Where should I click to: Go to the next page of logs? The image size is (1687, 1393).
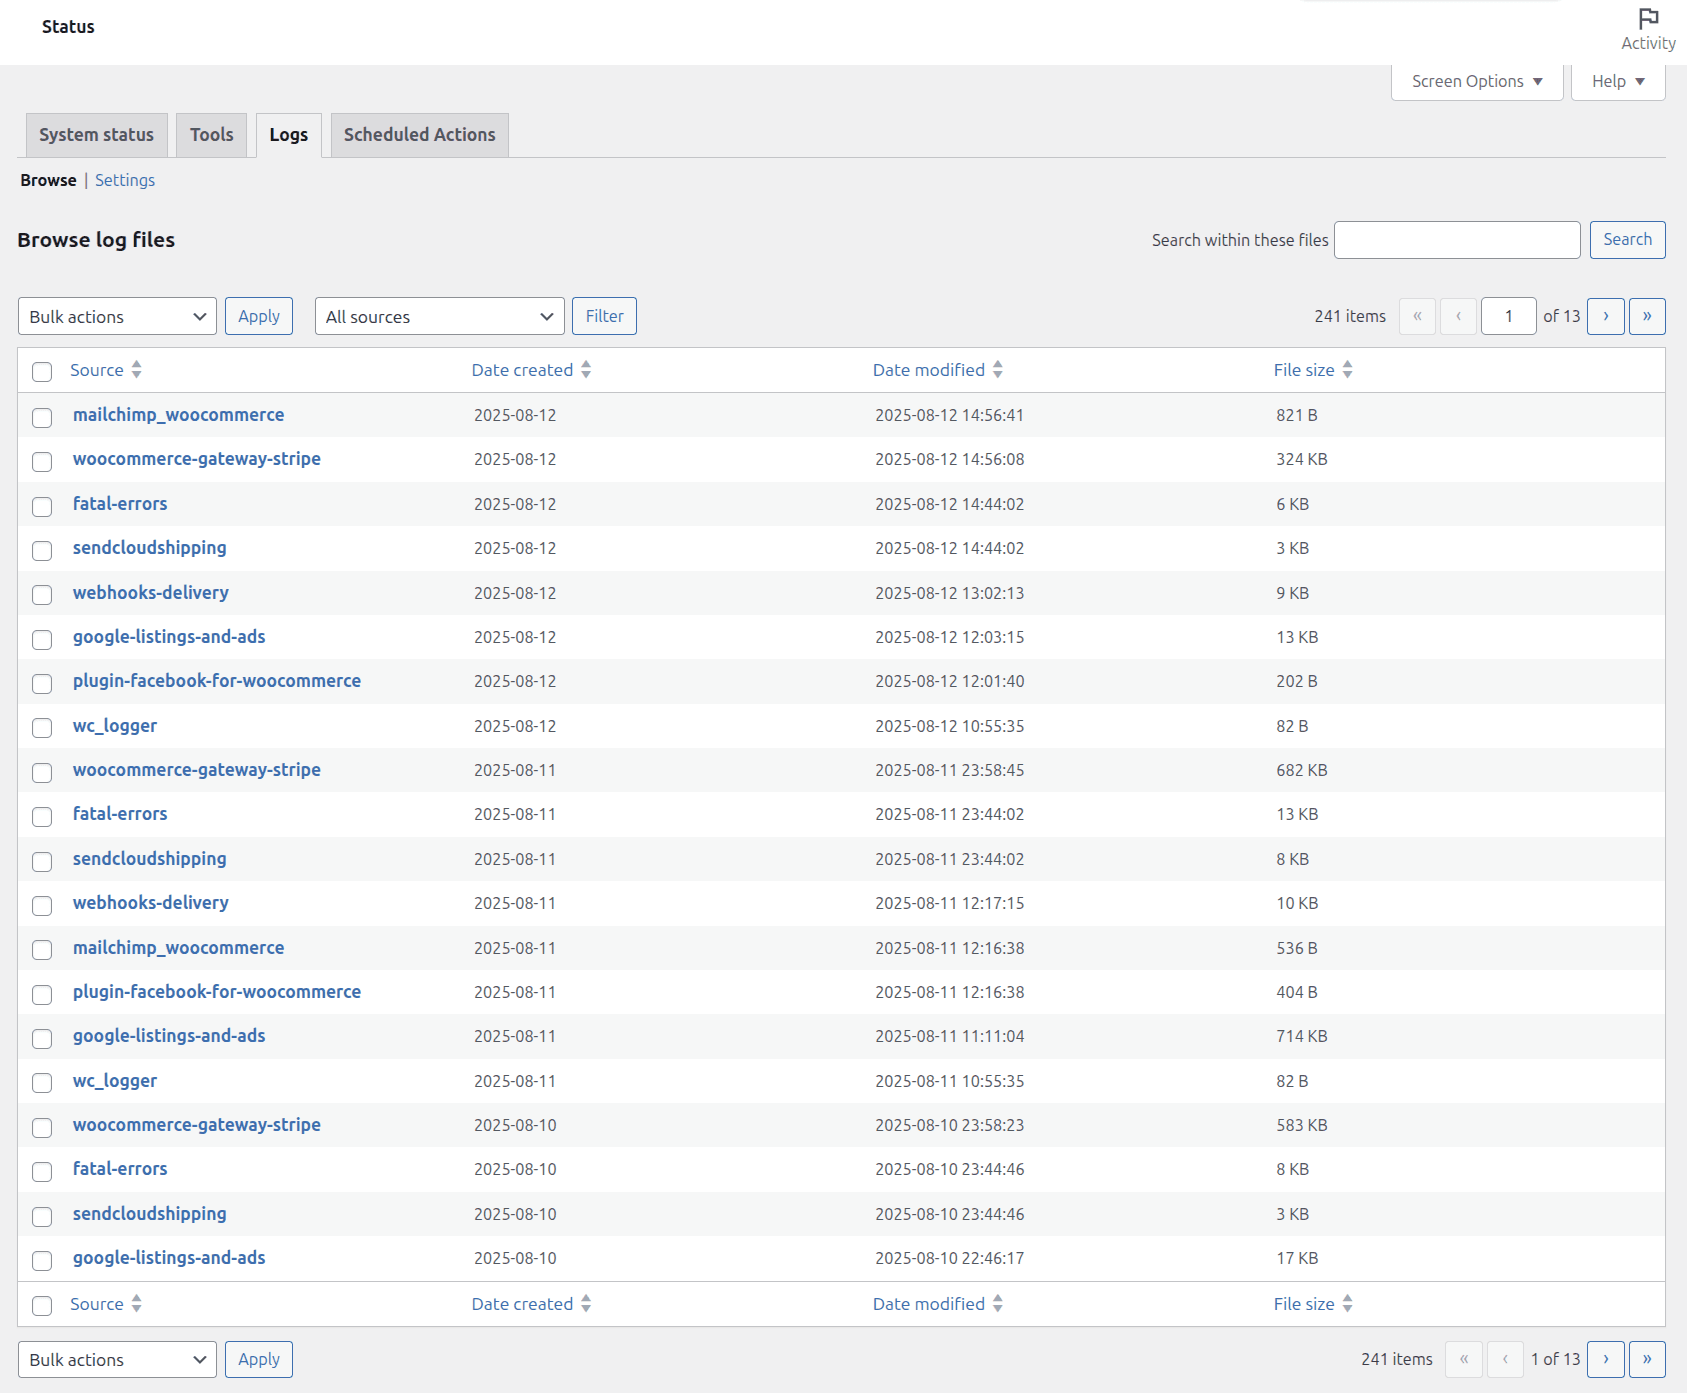coord(1605,316)
